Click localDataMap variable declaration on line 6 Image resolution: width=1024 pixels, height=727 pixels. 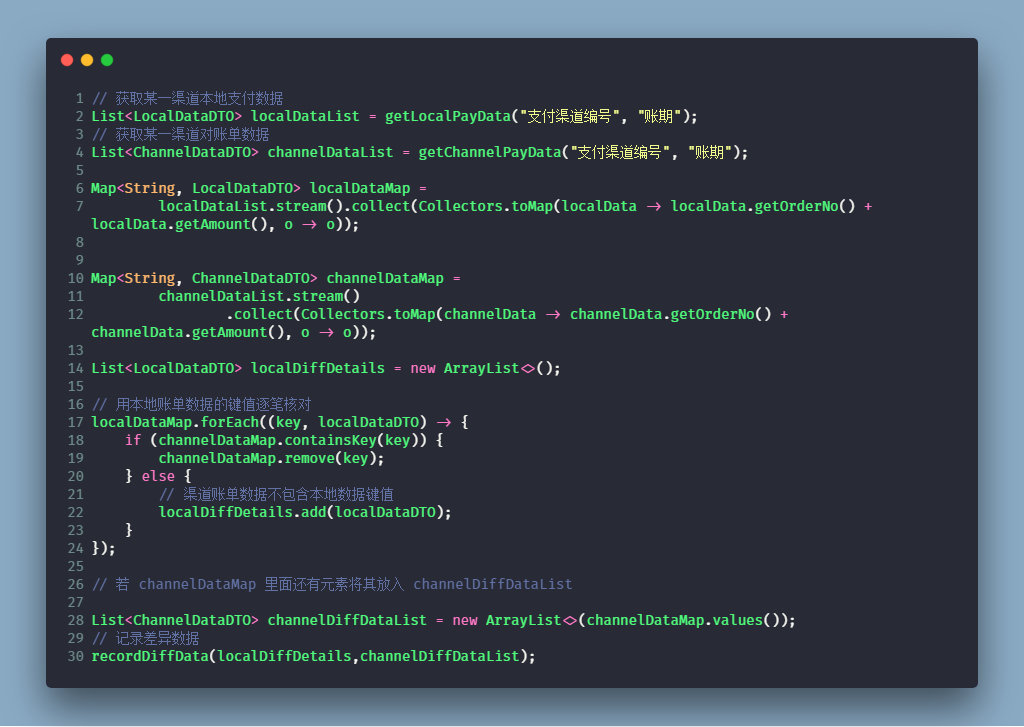[360, 188]
